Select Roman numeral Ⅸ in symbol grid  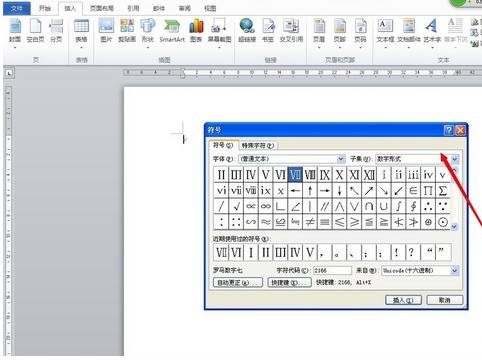[x=325, y=175]
